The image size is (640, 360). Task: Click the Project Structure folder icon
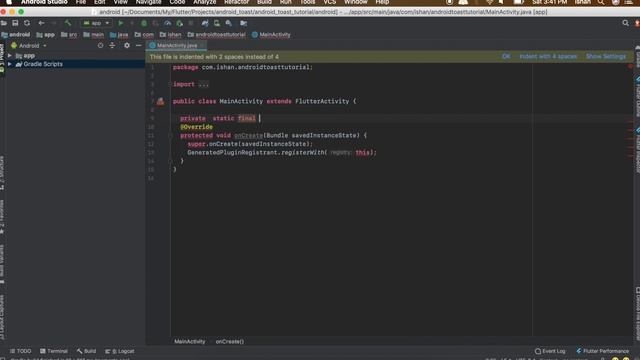pos(244,23)
